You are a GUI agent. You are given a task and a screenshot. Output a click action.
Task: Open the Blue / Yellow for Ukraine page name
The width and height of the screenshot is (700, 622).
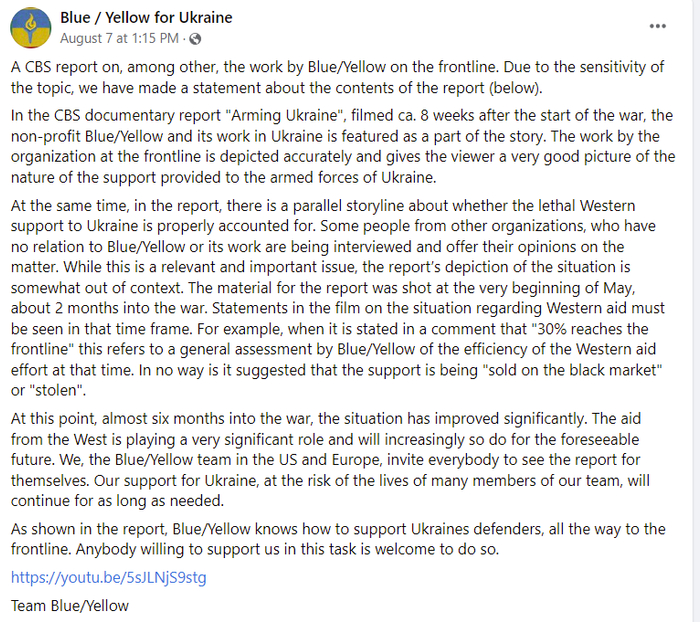pyautogui.click(x=146, y=18)
